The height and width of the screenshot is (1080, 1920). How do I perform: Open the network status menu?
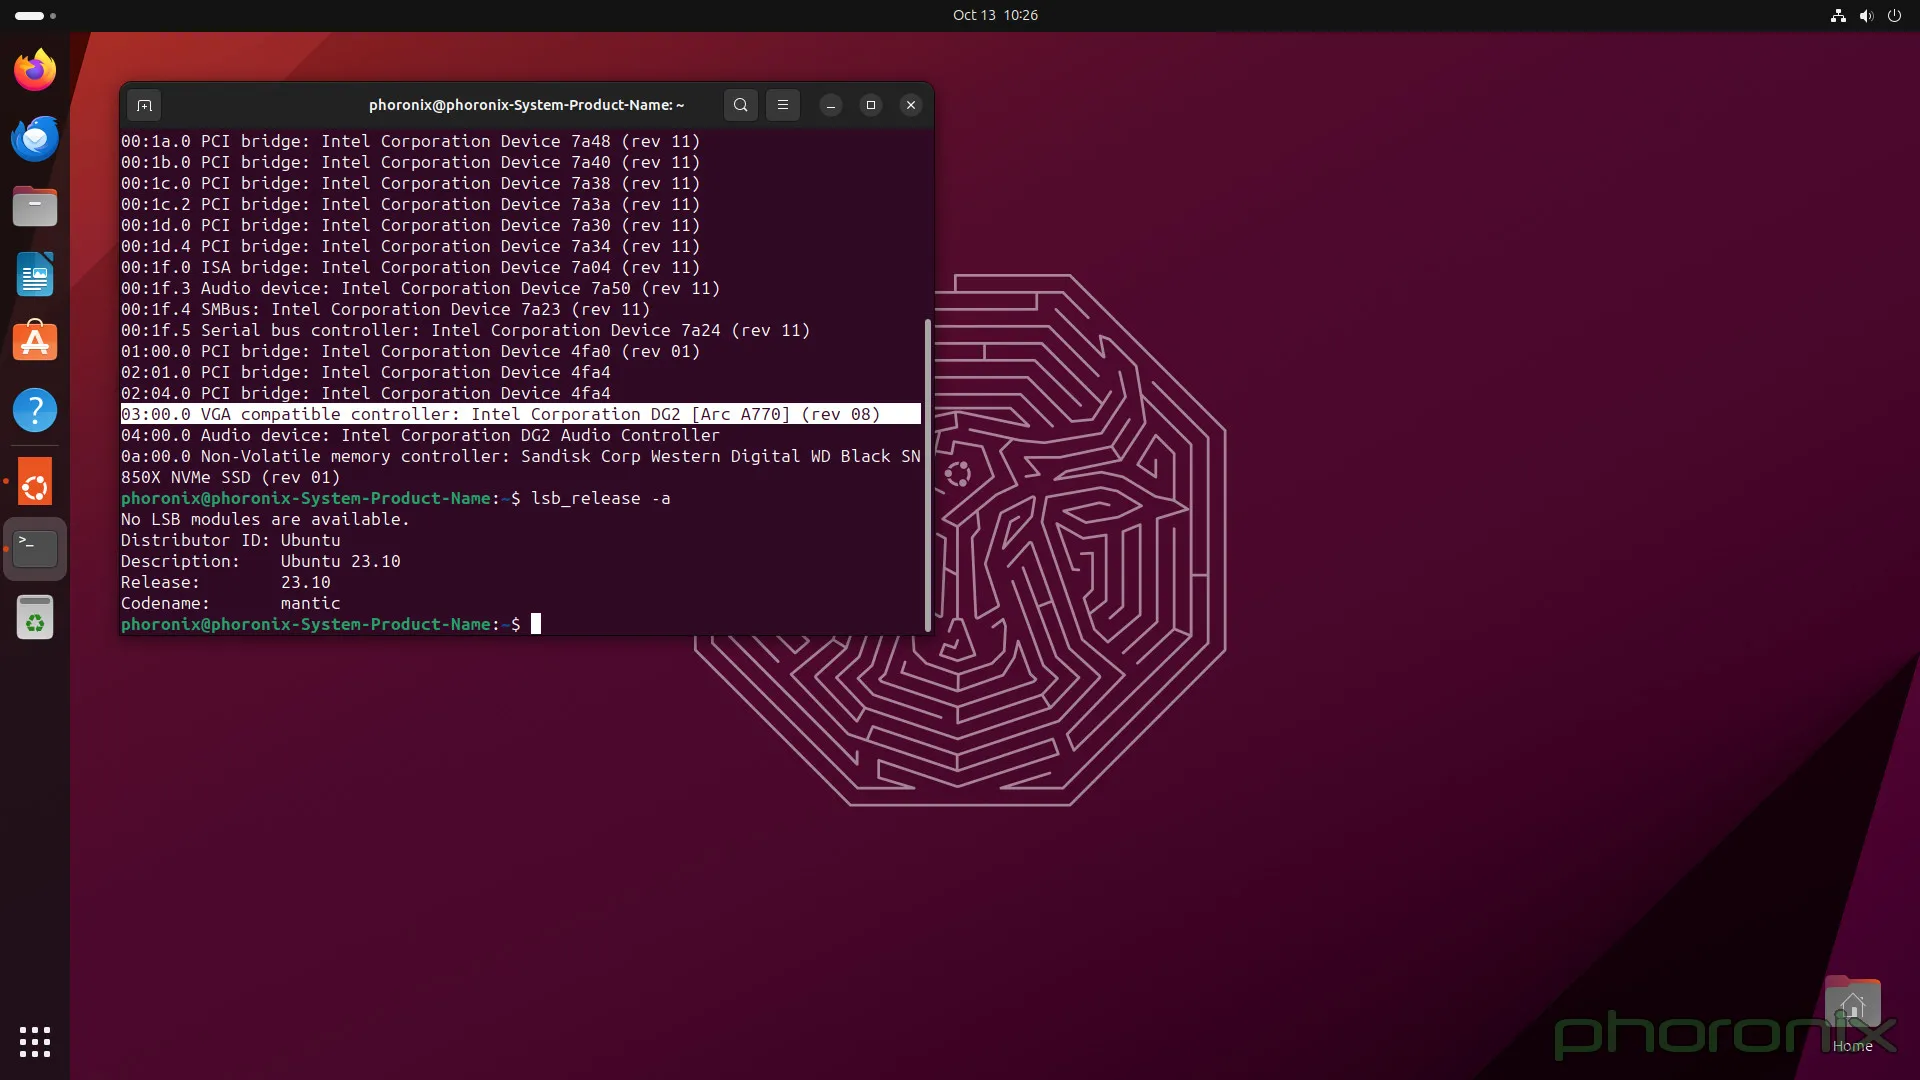[1838, 15]
